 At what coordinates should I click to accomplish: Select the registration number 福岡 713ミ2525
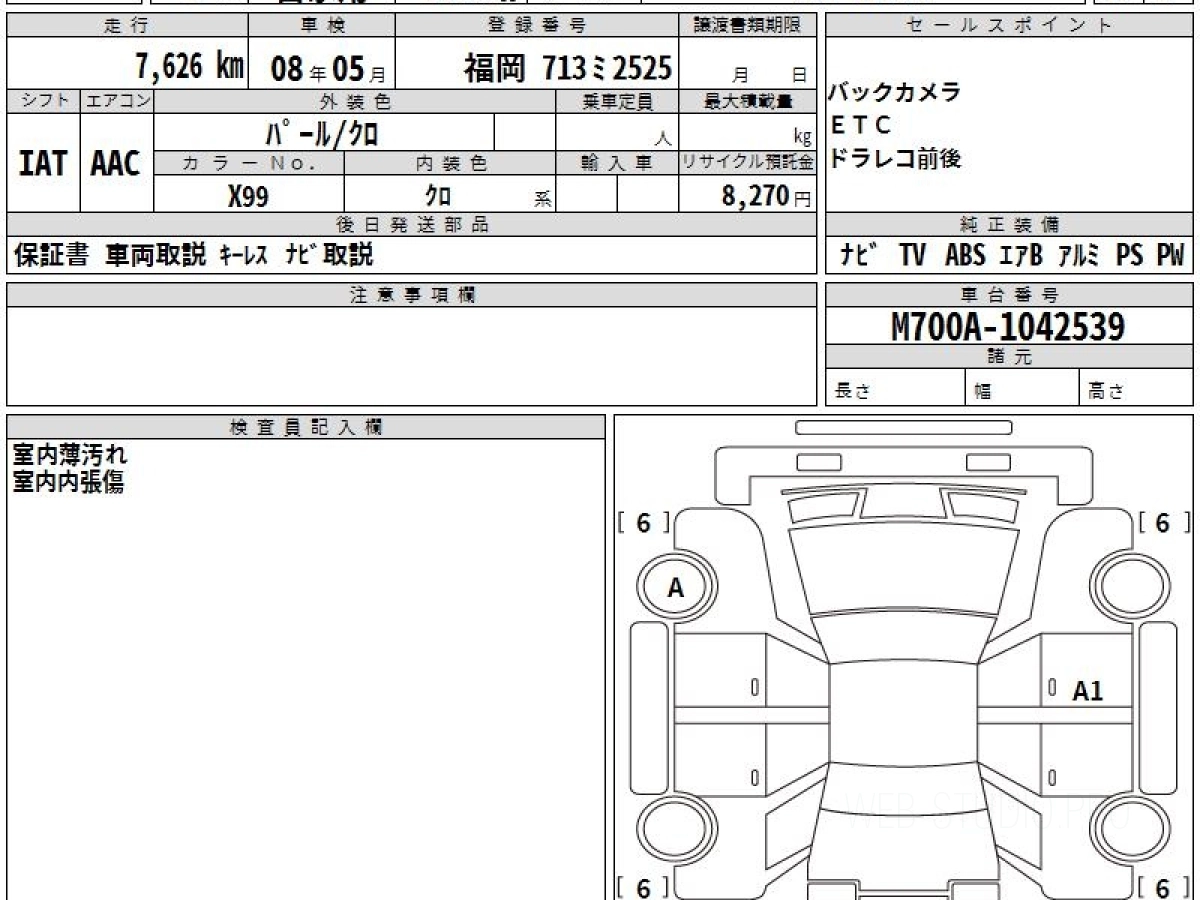(x=567, y=68)
